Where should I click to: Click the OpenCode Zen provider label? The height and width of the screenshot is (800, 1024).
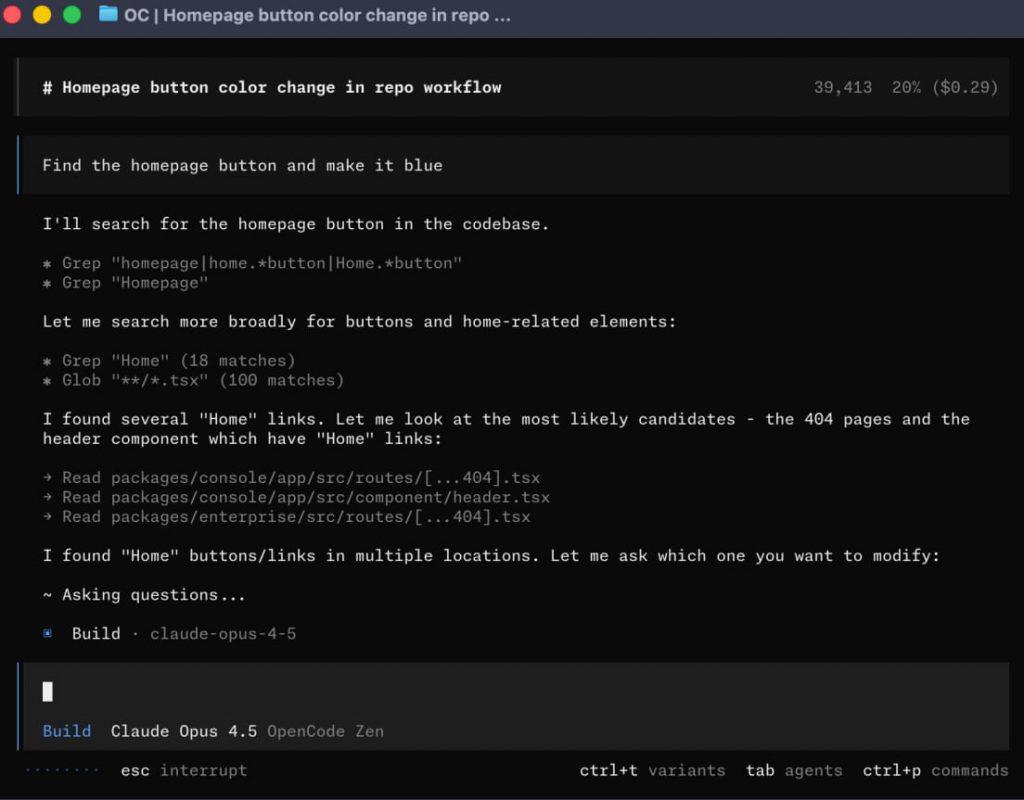click(x=325, y=731)
